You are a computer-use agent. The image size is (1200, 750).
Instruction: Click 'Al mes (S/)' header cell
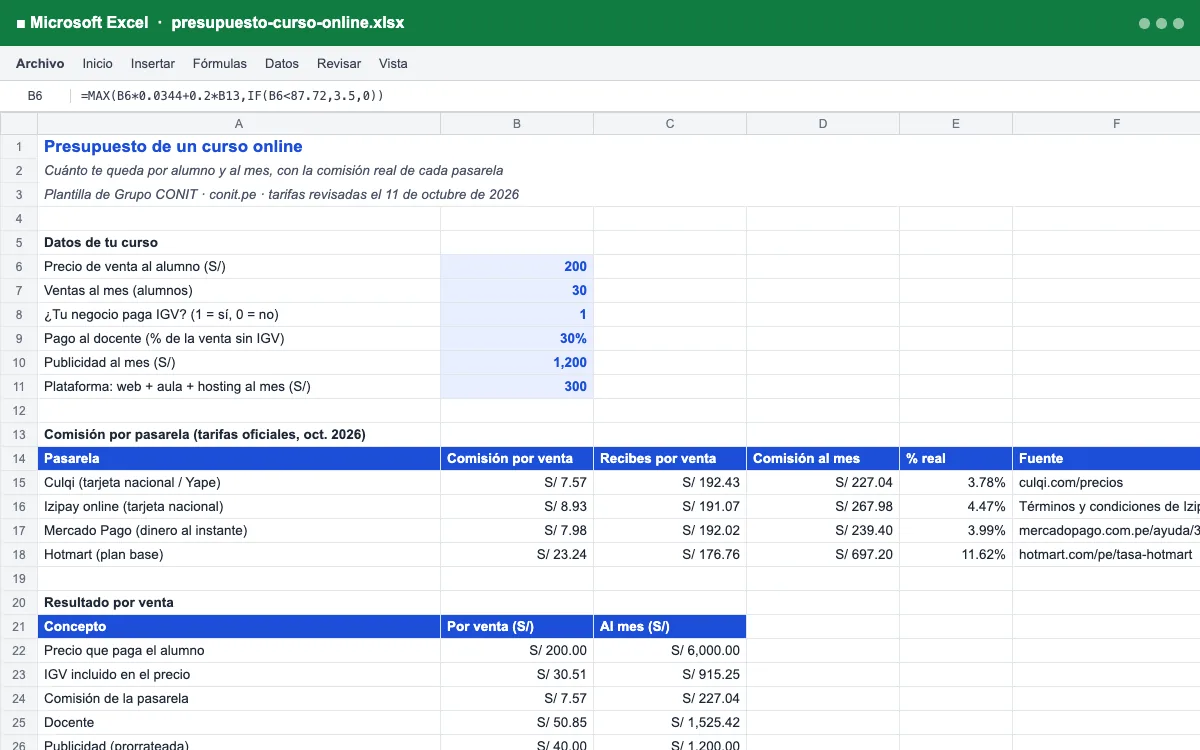pyautogui.click(x=670, y=626)
